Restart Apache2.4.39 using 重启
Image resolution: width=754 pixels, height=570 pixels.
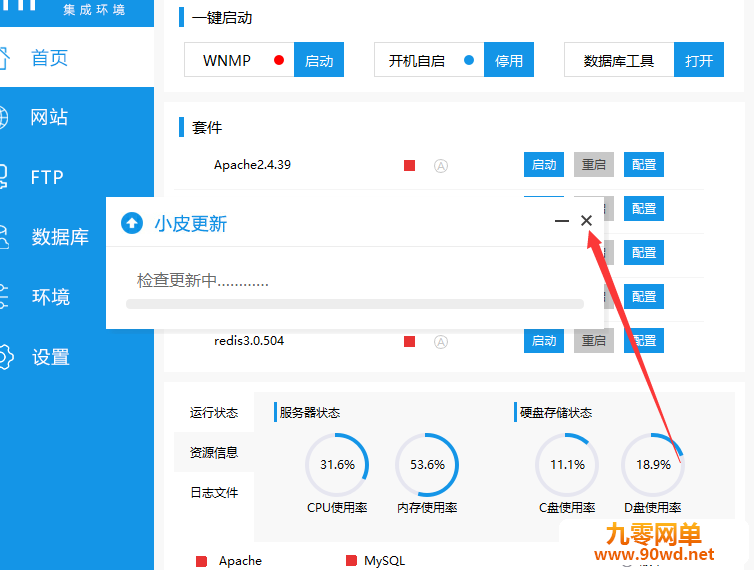594,165
